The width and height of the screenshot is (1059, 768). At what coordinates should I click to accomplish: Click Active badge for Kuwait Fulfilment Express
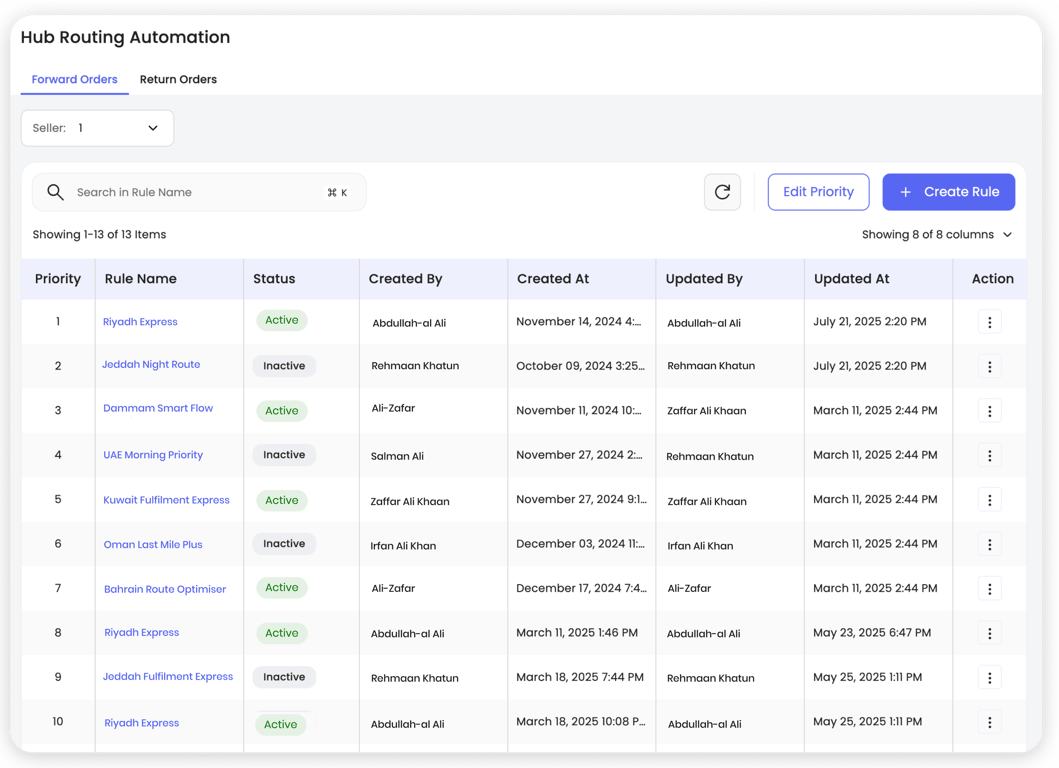pyautogui.click(x=282, y=501)
